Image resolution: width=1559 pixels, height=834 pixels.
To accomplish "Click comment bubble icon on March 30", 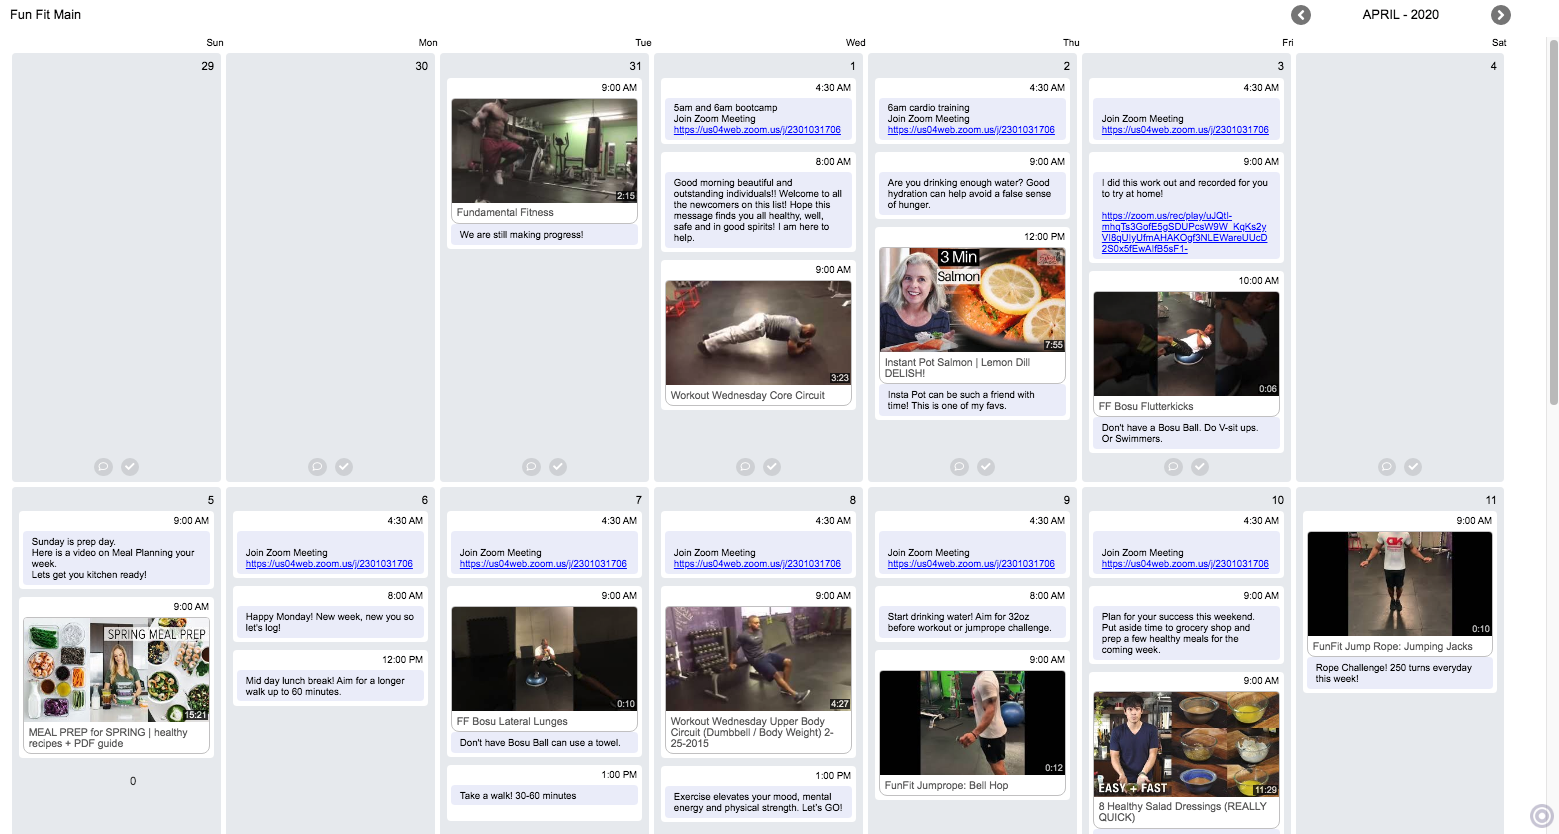I will point(317,467).
